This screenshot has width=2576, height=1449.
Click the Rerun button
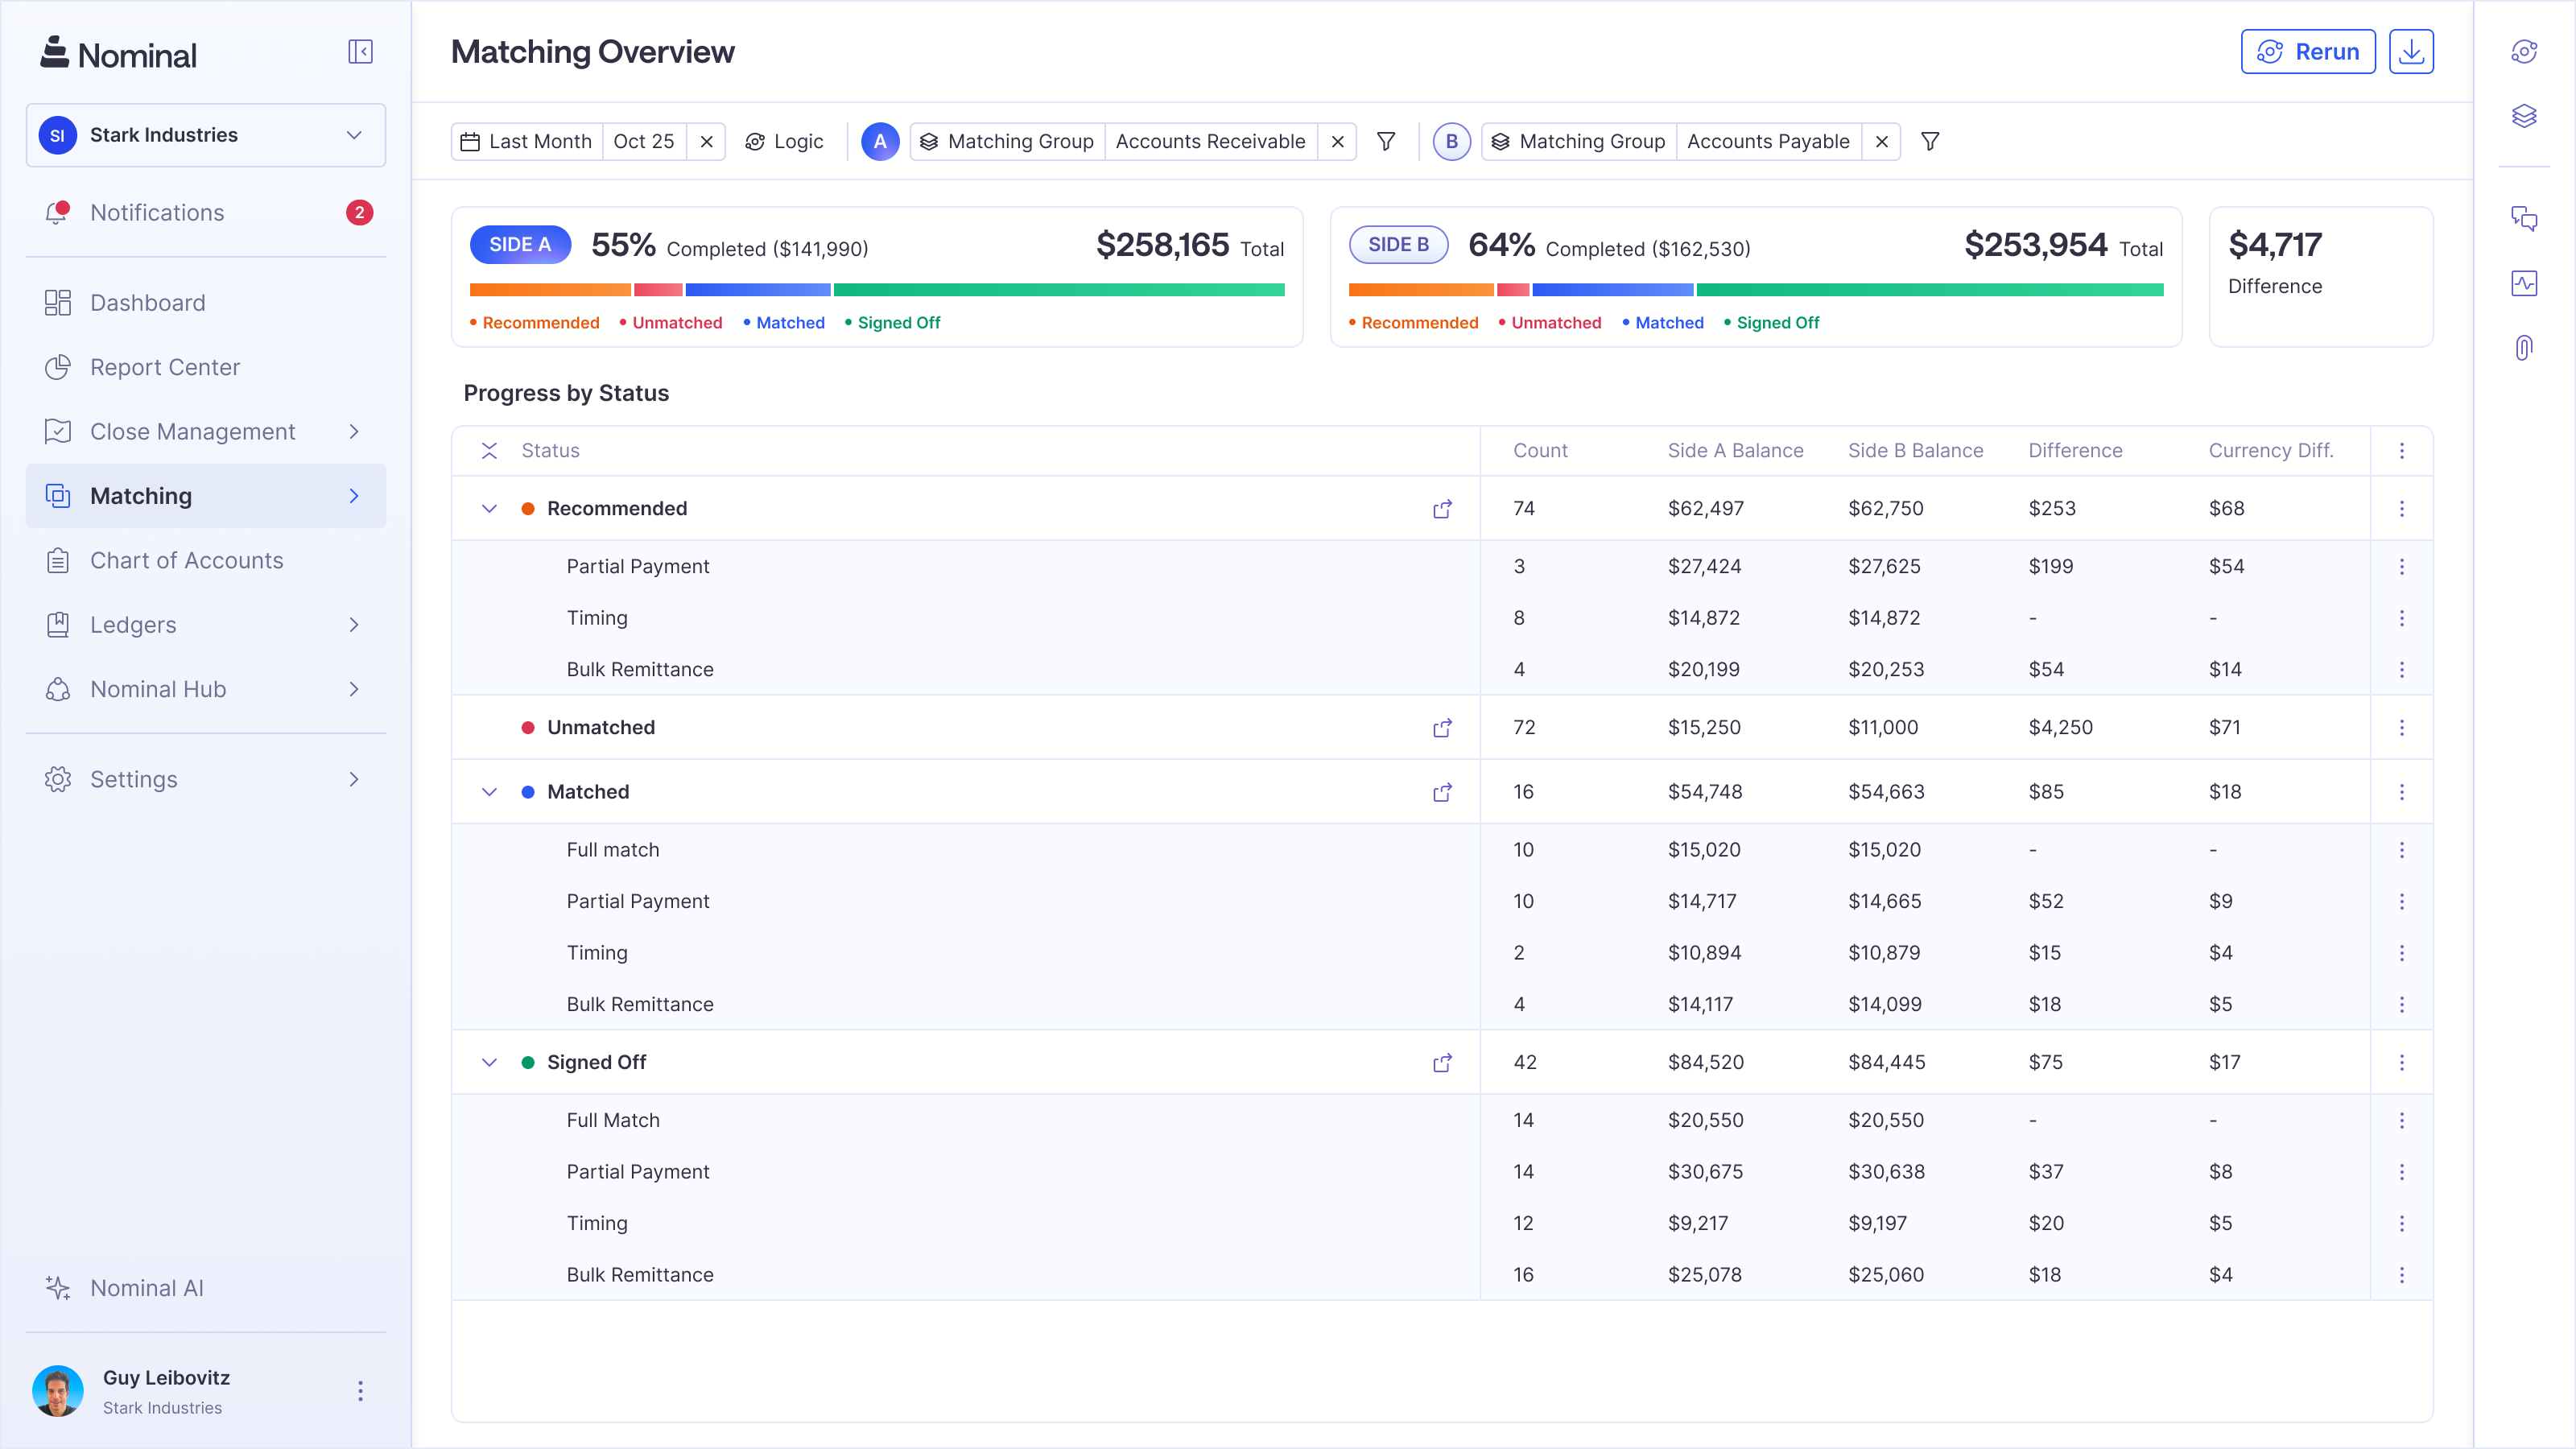(x=2307, y=51)
